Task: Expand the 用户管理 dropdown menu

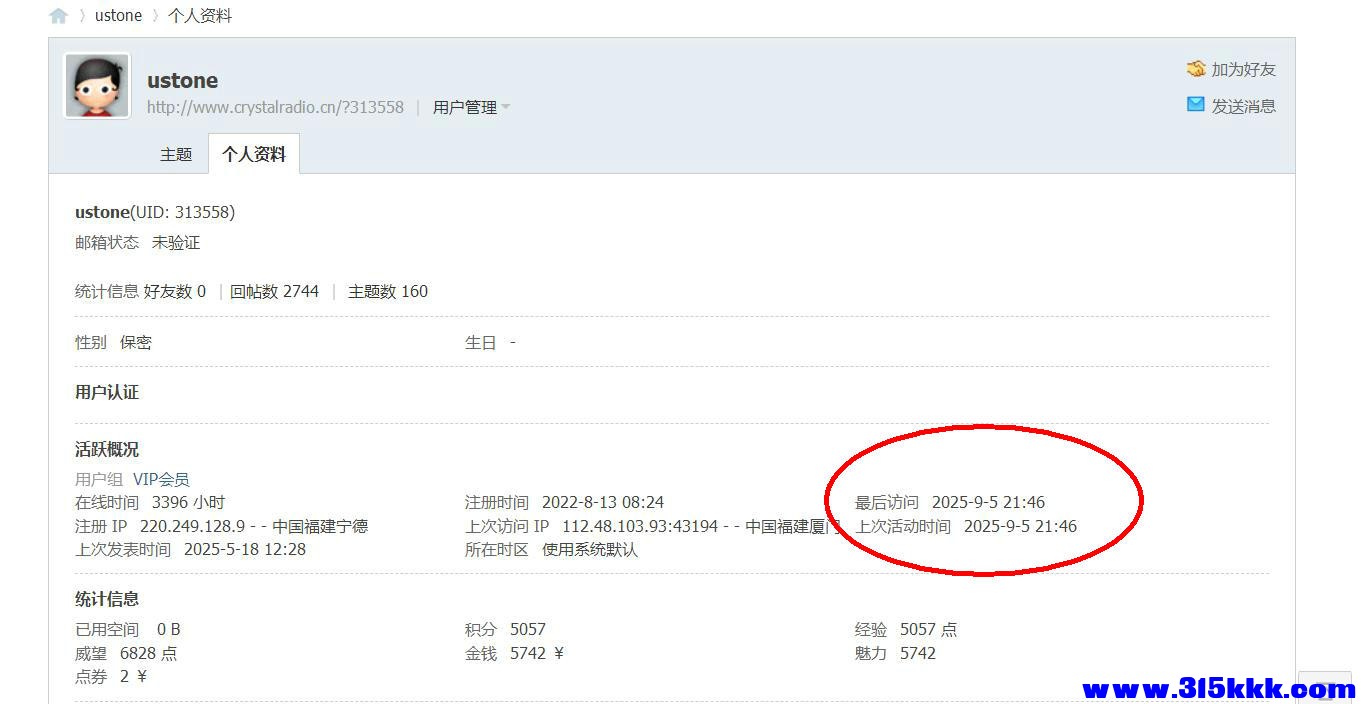Action: point(471,107)
